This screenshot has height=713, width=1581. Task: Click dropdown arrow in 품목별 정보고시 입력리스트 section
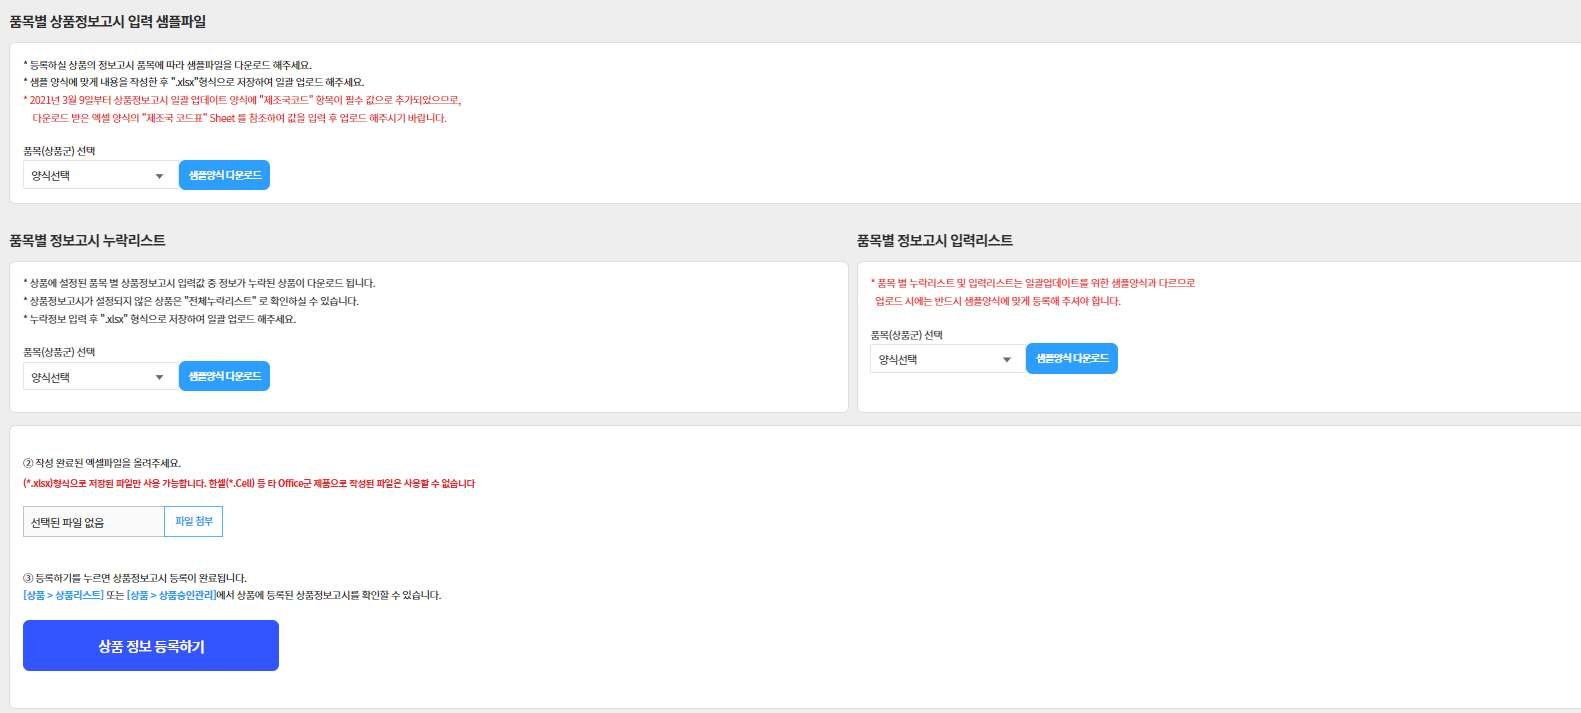1006,360
